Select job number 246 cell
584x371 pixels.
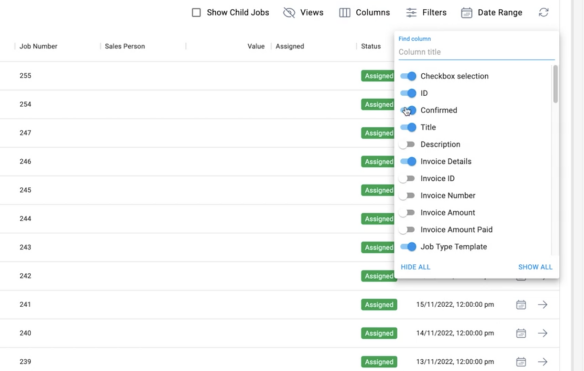(25, 161)
